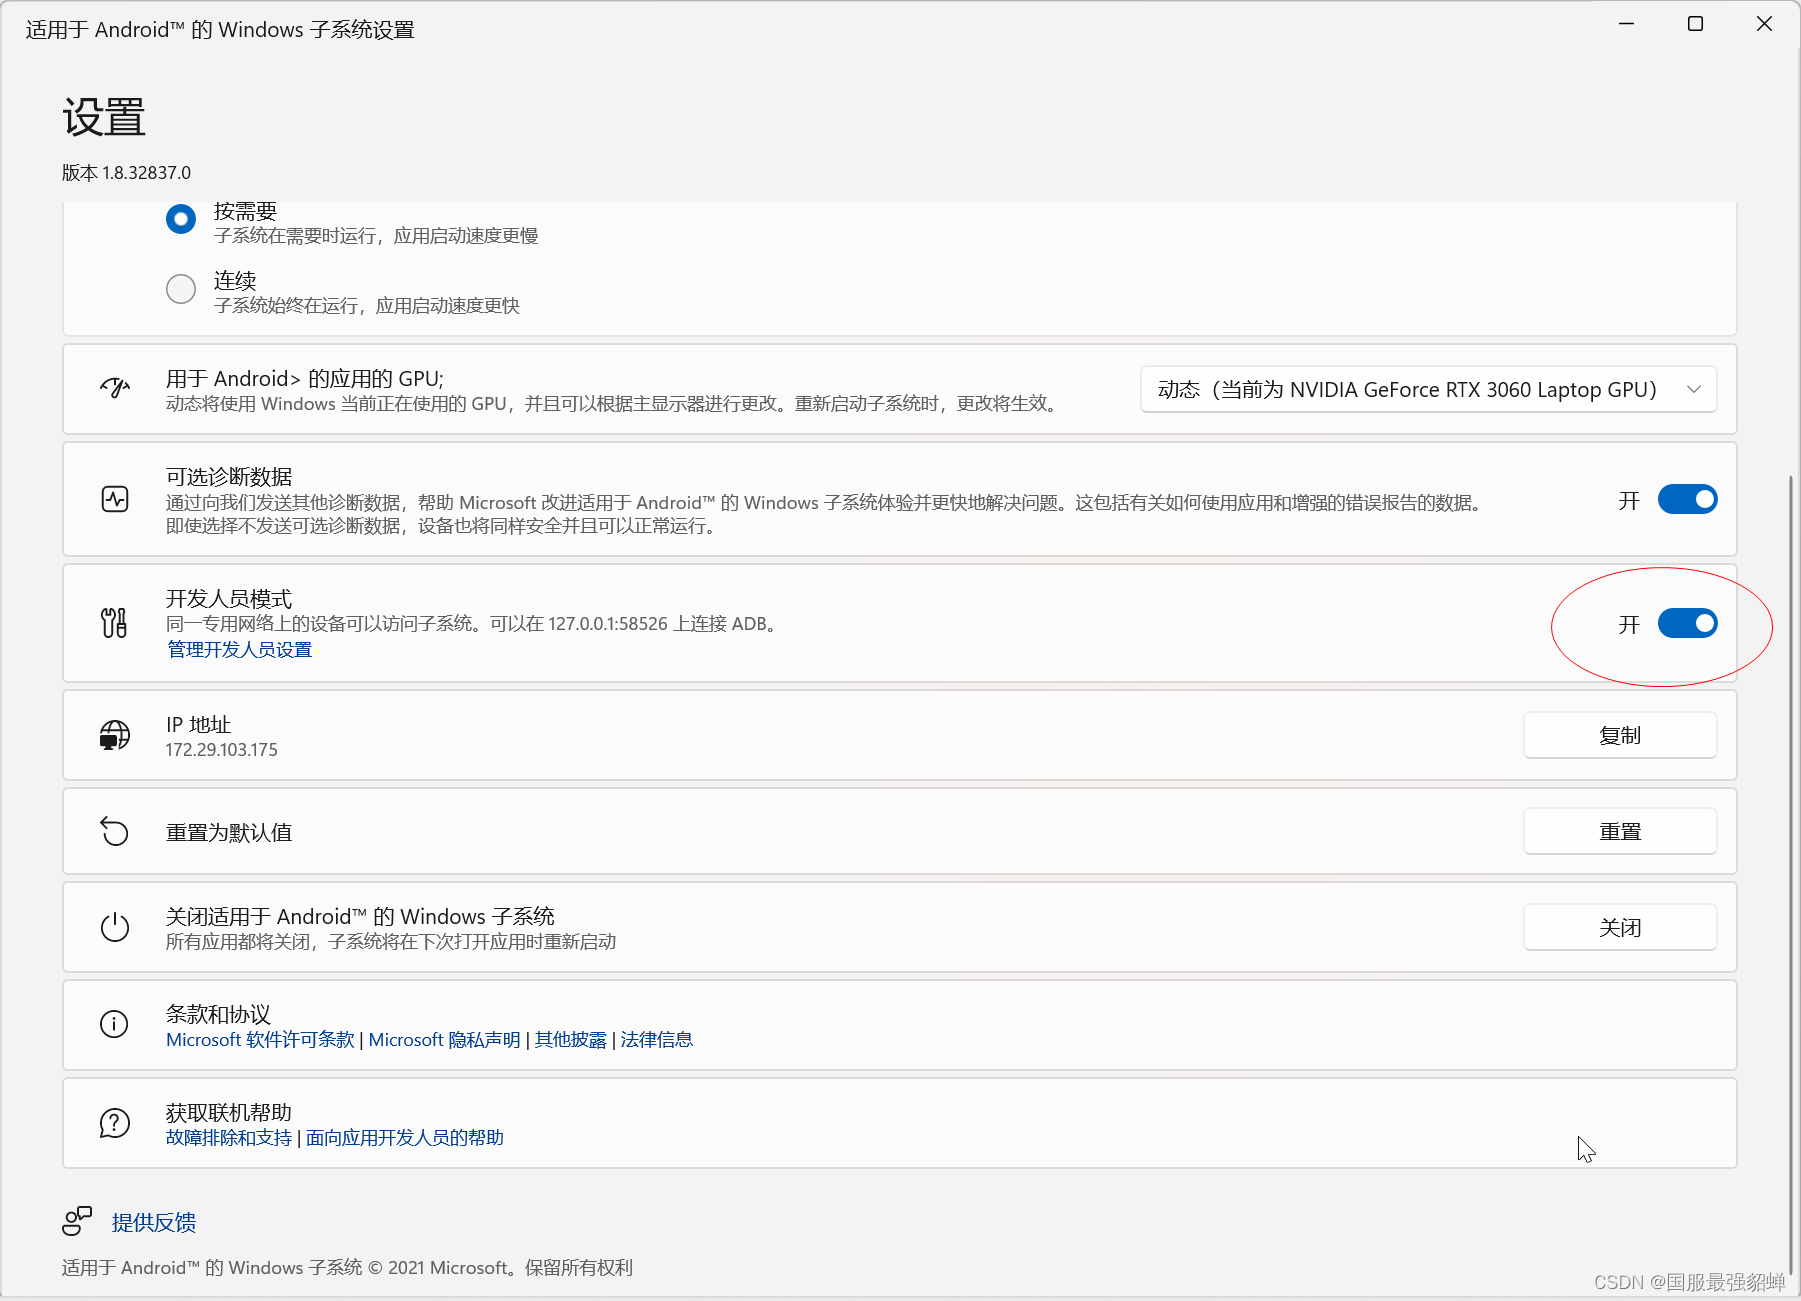Viewport: 1801px width, 1301px height.
Task: Open the GPU selection dropdown
Action: pyautogui.click(x=1428, y=389)
